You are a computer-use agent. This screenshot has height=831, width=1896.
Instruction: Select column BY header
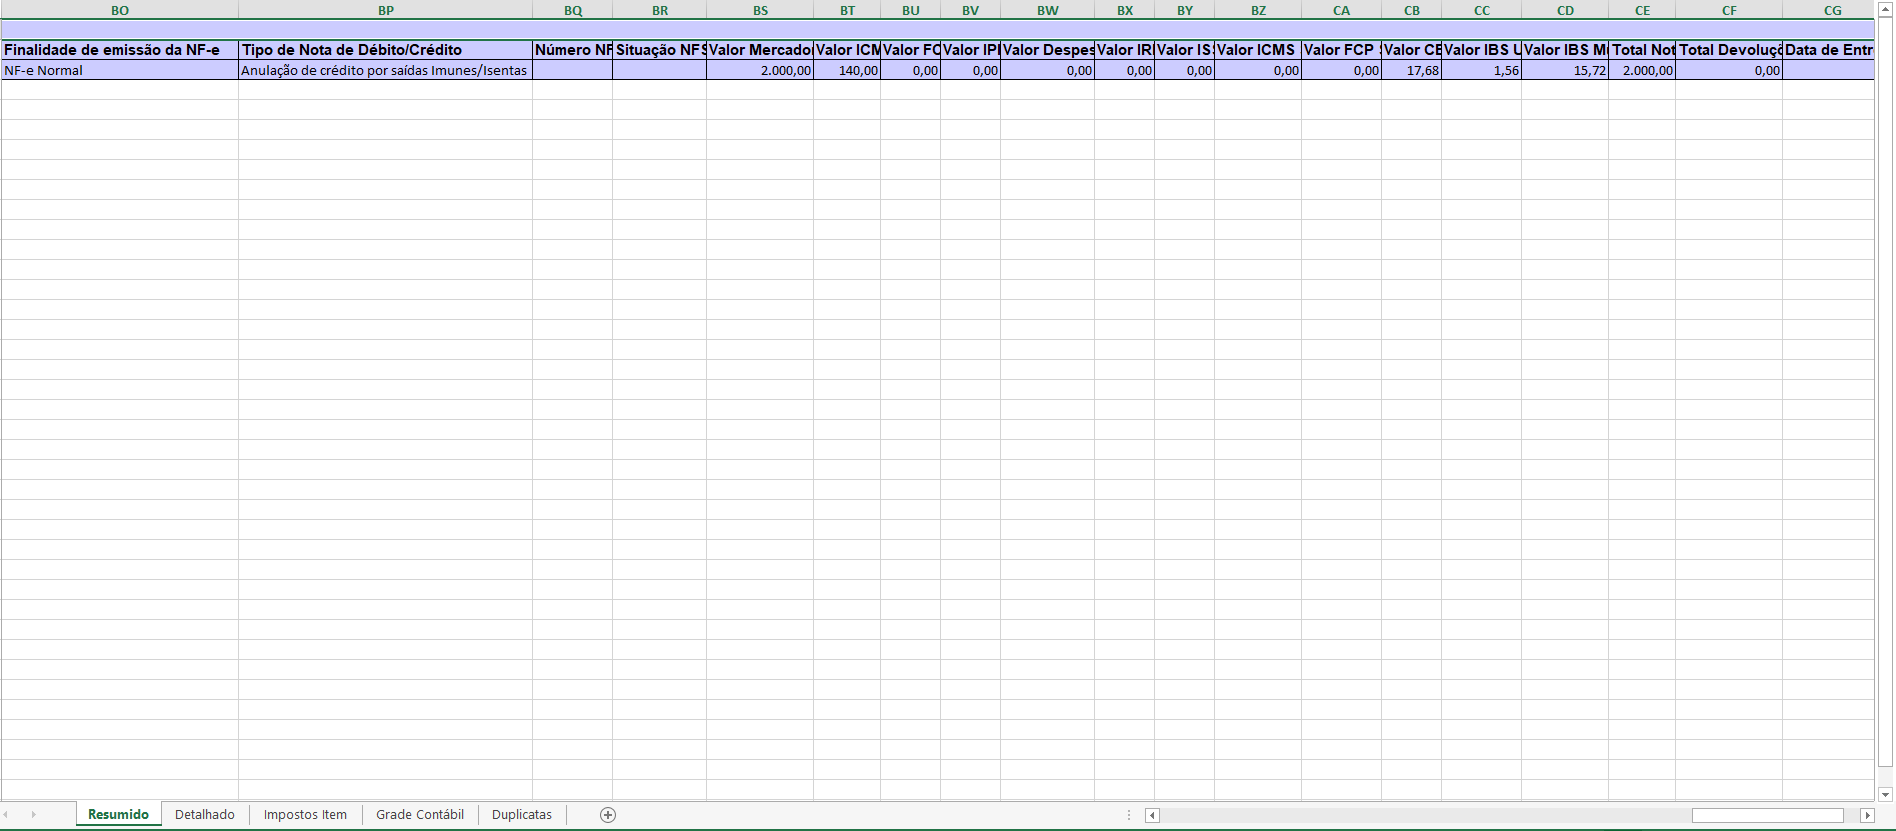pyautogui.click(x=1185, y=10)
